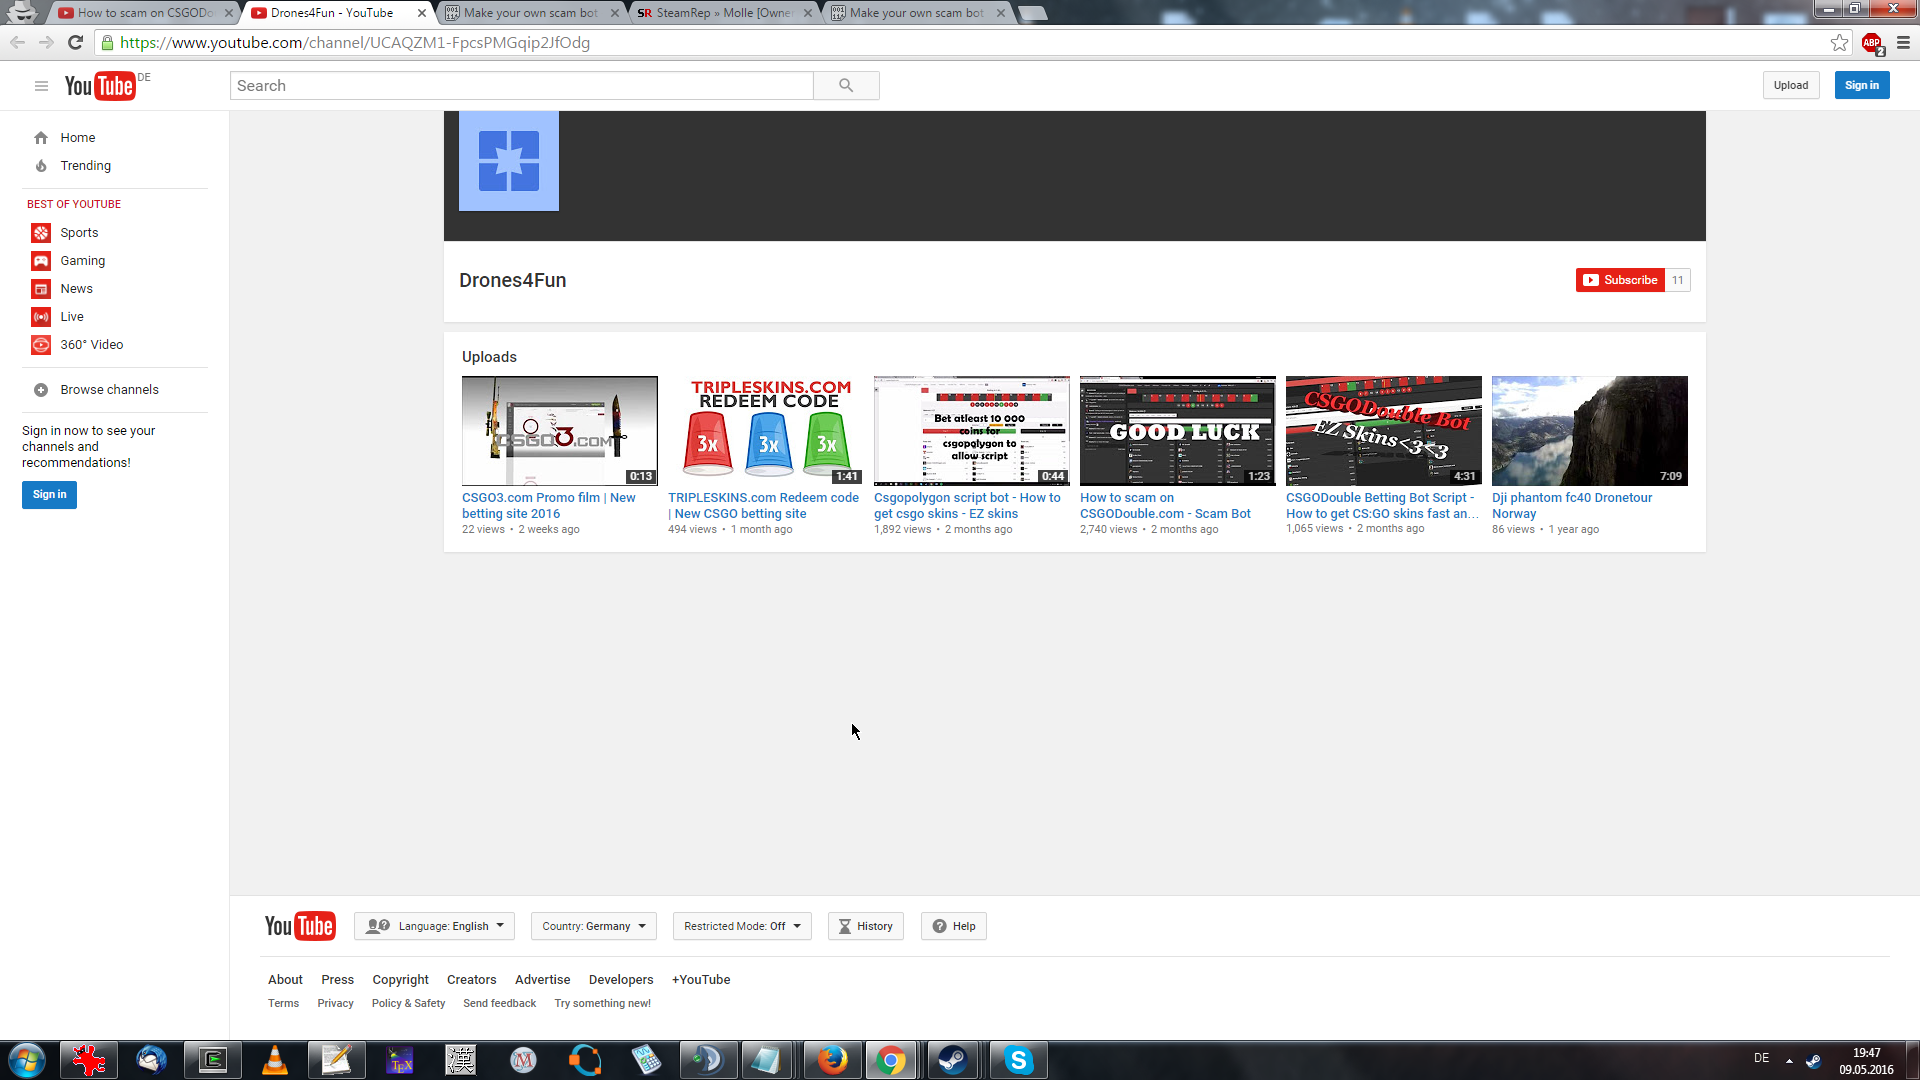Screen dimensions: 1920x1080
Task: Click the Trending flame icon
Action: coord(41,166)
